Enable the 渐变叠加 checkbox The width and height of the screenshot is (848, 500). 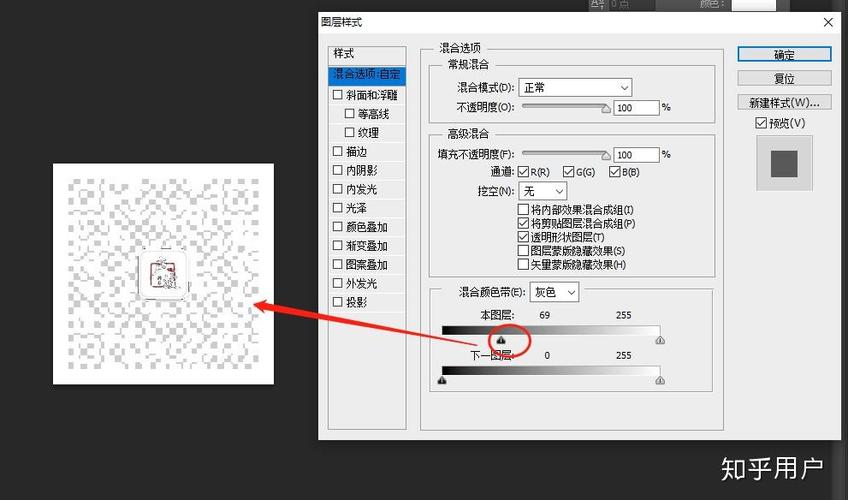tap(337, 245)
